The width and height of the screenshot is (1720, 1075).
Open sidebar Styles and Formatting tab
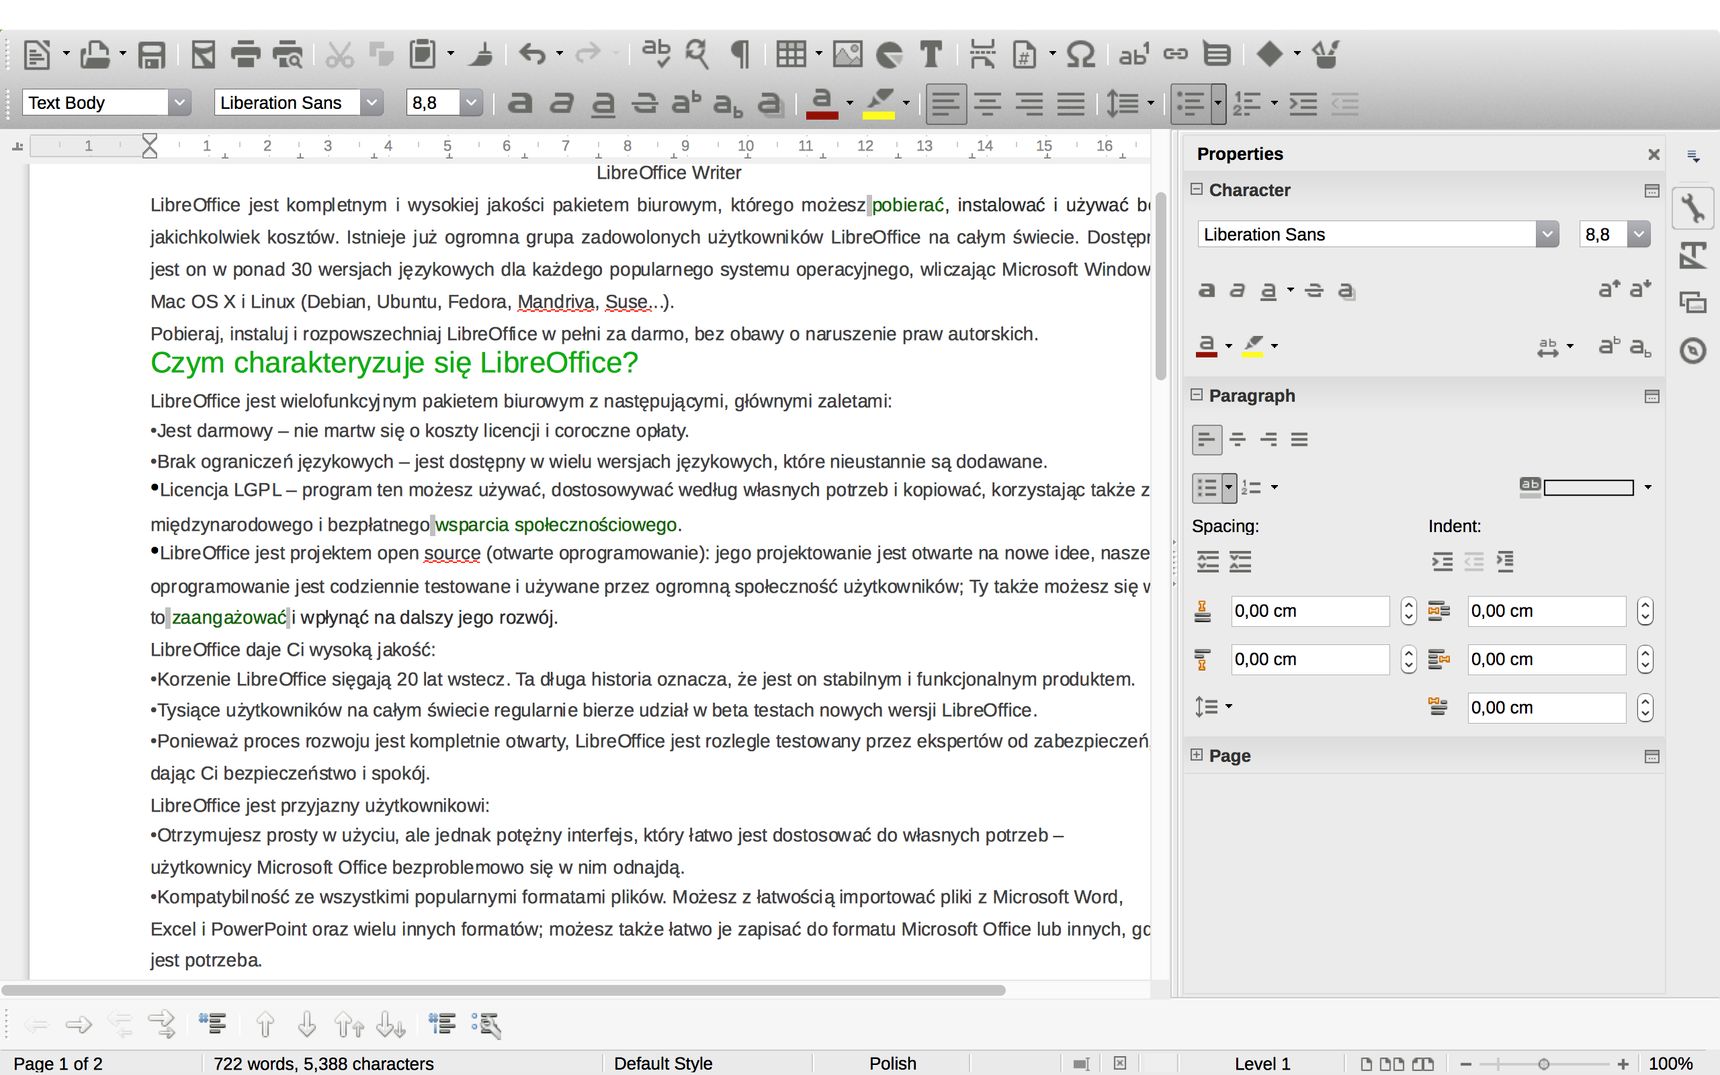click(1693, 255)
